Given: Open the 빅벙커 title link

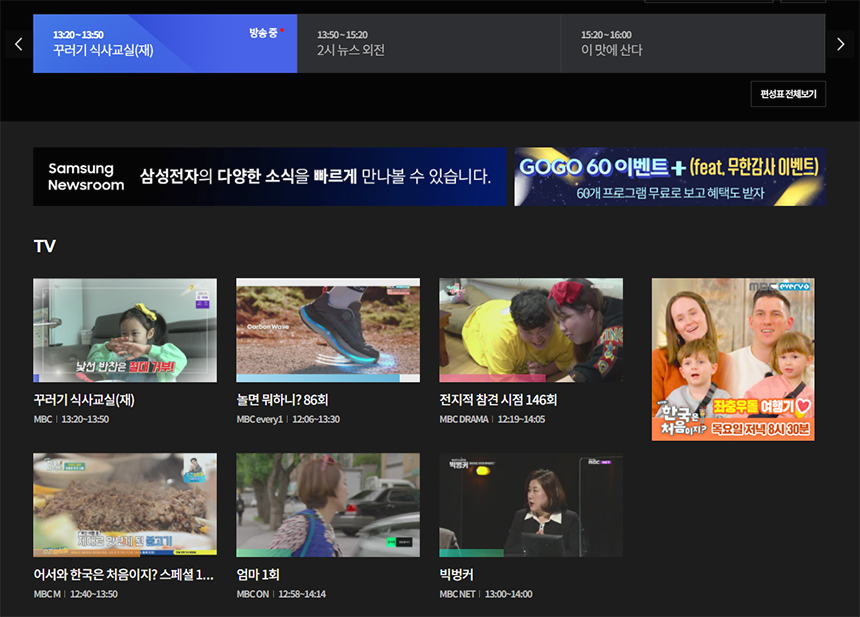Looking at the screenshot, I should 456,575.
